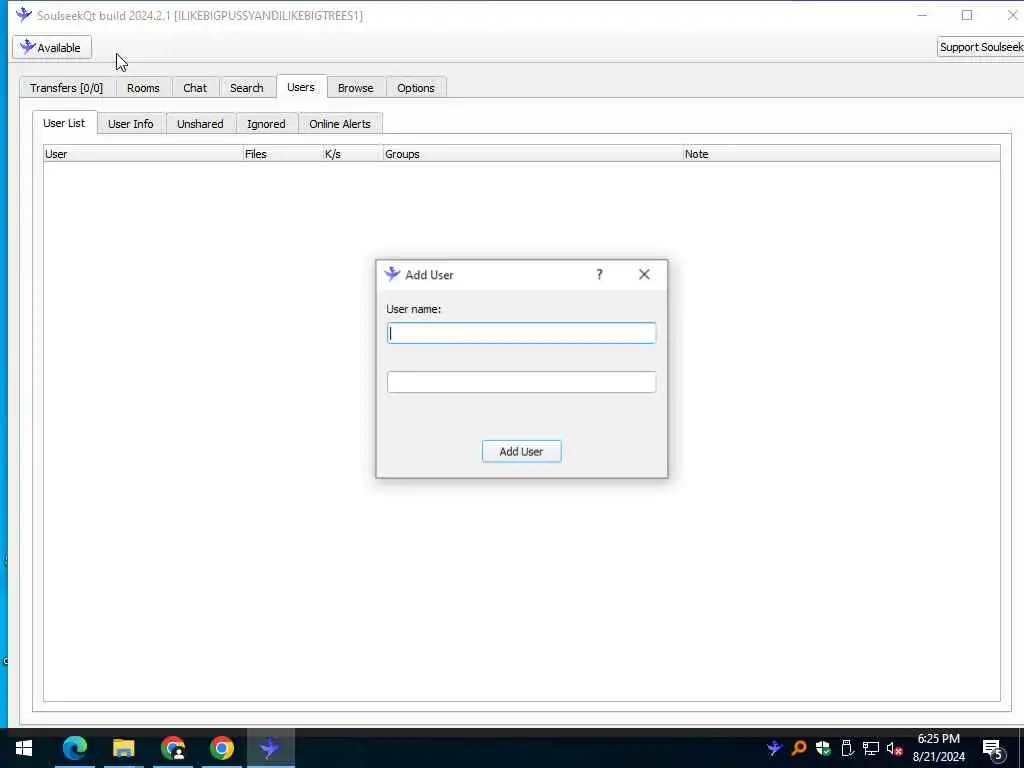Click the Support Soulseek button

point(980,47)
